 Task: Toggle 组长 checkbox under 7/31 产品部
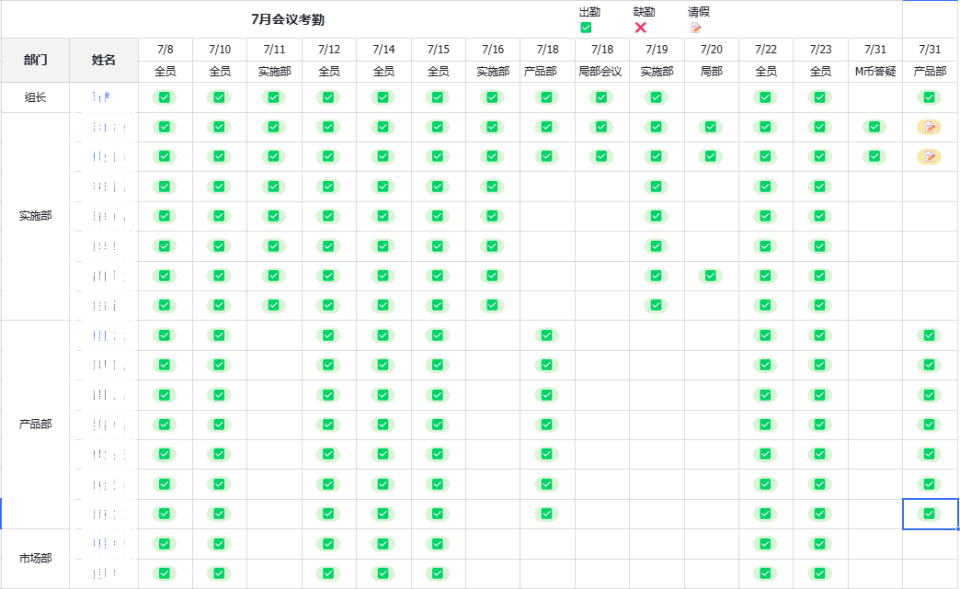[929, 97]
